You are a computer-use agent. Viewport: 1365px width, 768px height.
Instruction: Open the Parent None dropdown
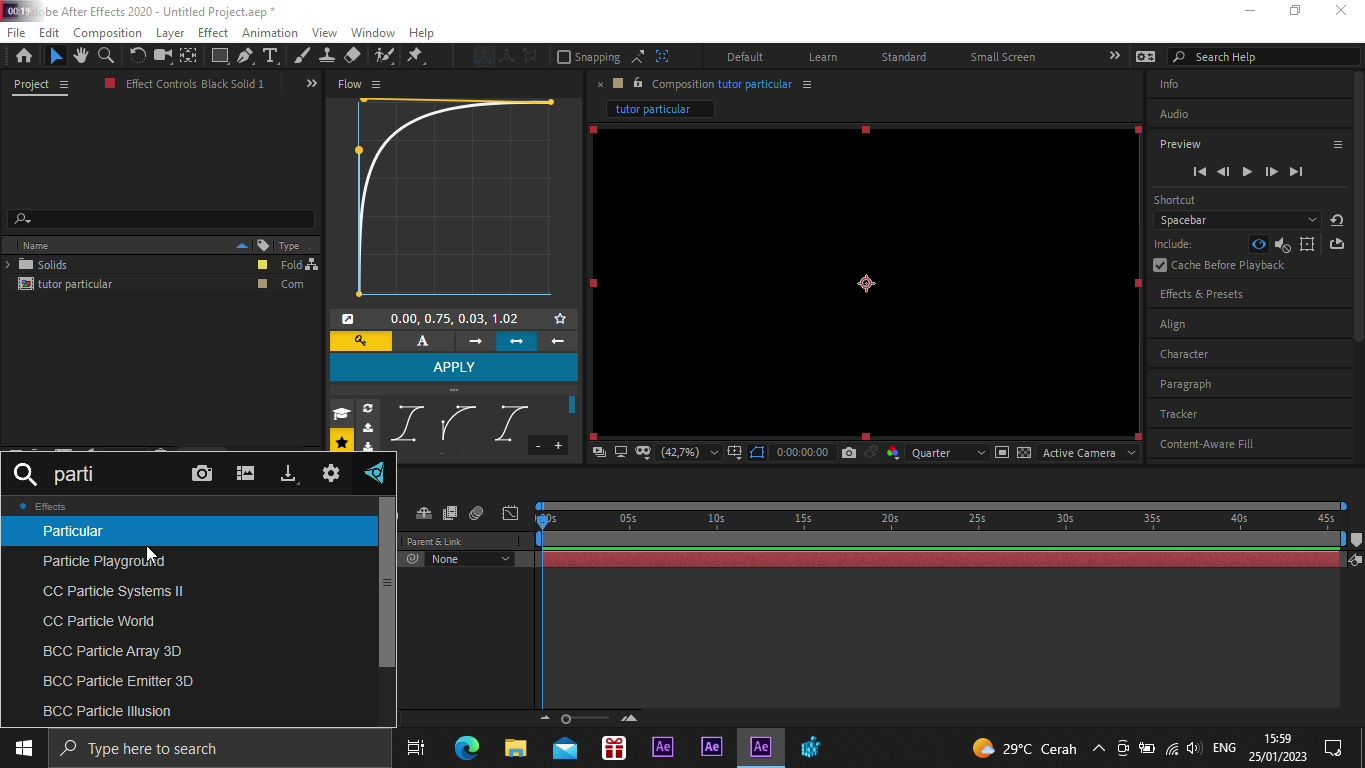470,559
